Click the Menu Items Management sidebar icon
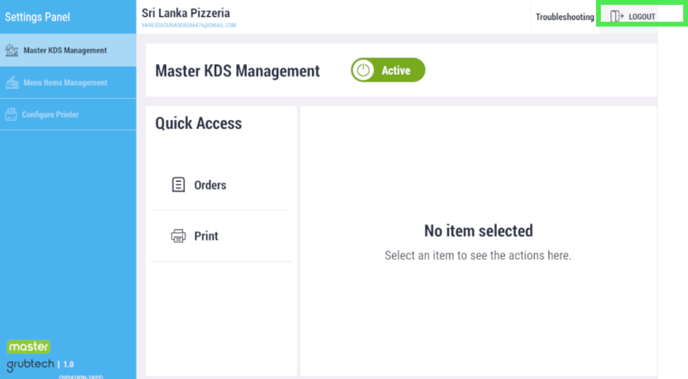The width and height of the screenshot is (688, 379). (12, 82)
